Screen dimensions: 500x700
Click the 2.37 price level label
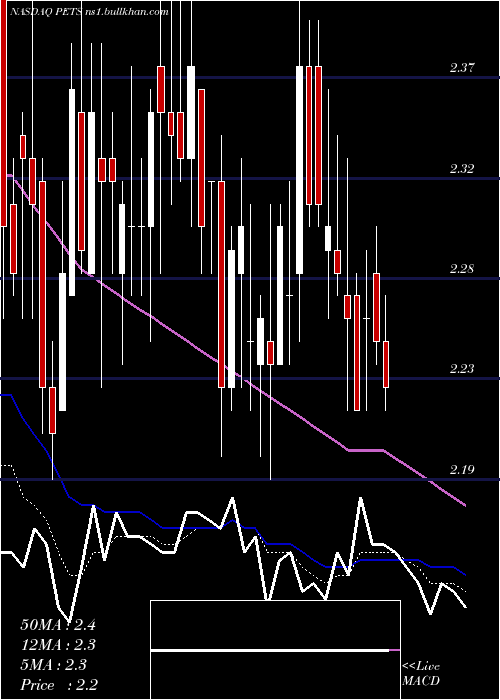tap(462, 68)
